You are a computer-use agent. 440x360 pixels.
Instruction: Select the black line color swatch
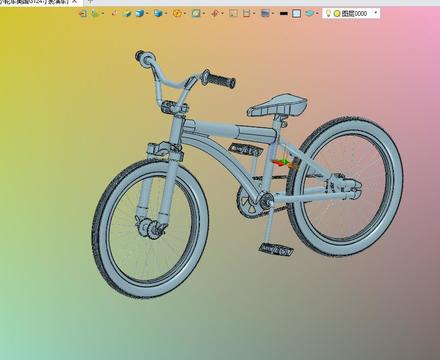[x=284, y=14]
